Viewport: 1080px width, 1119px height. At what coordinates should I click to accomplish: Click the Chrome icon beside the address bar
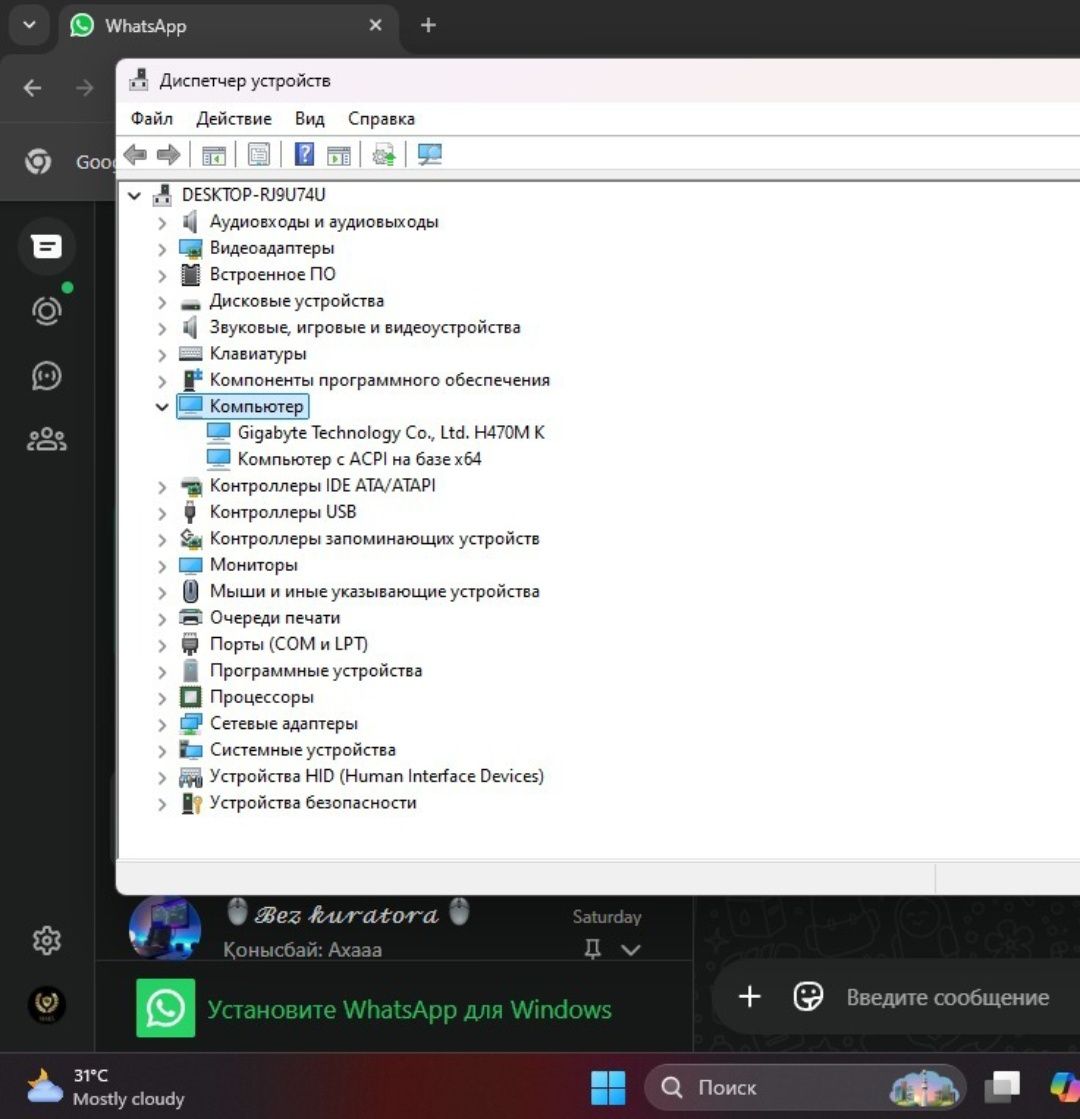(38, 161)
